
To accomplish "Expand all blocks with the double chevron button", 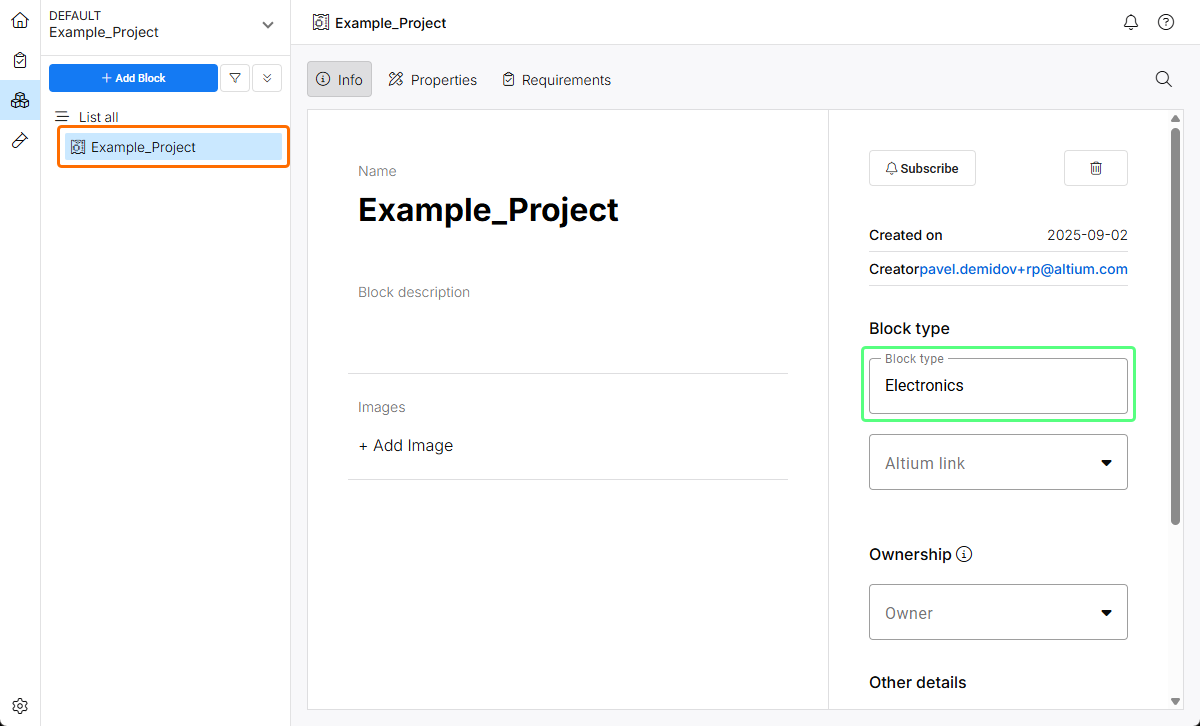I will [267, 78].
